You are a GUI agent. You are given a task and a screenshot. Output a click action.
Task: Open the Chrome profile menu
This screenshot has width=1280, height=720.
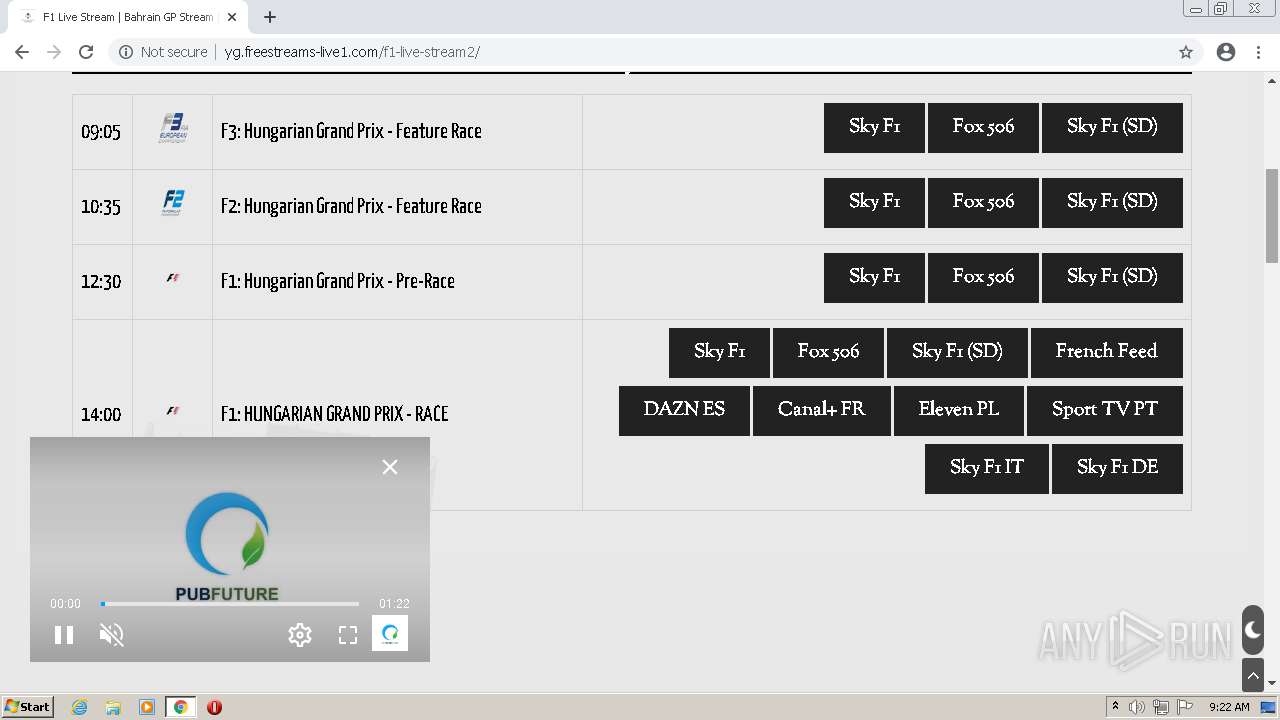click(1226, 52)
